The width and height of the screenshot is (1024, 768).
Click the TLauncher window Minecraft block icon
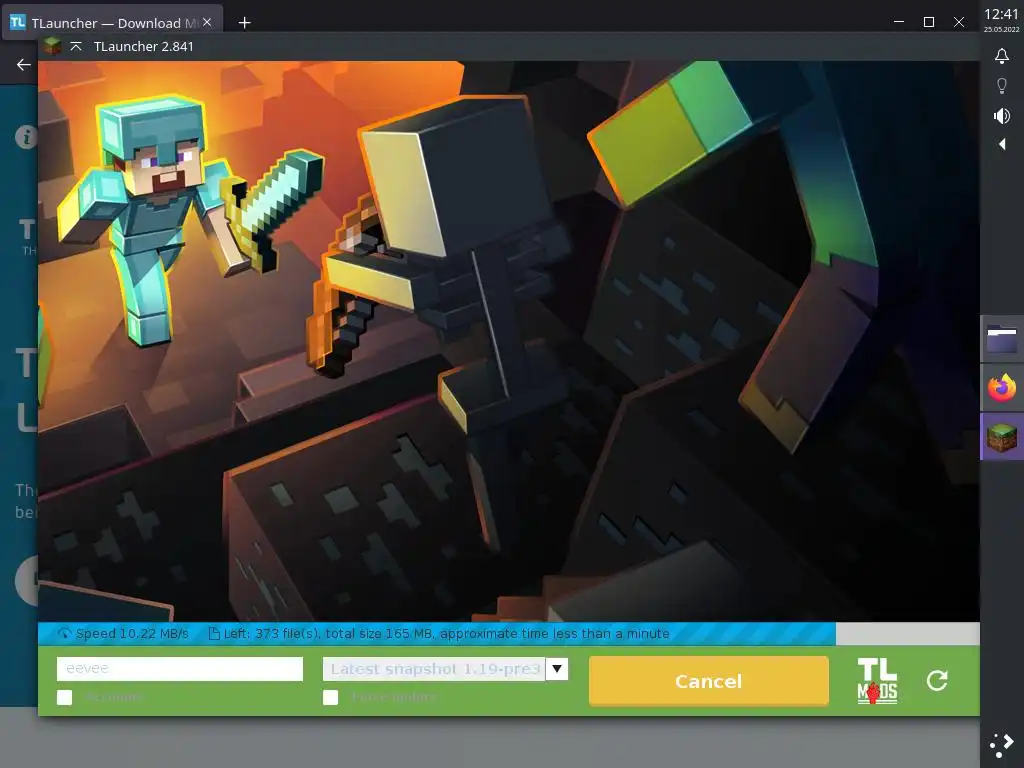pos(52,46)
